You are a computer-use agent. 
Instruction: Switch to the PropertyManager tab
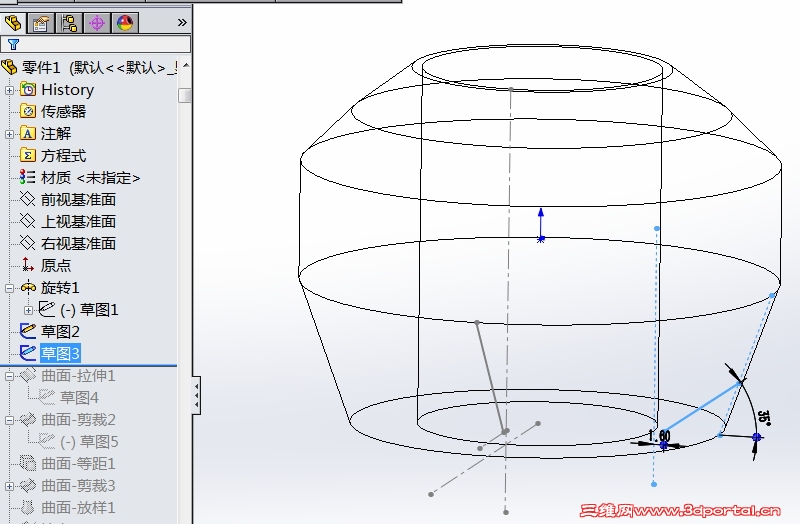click(40, 23)
